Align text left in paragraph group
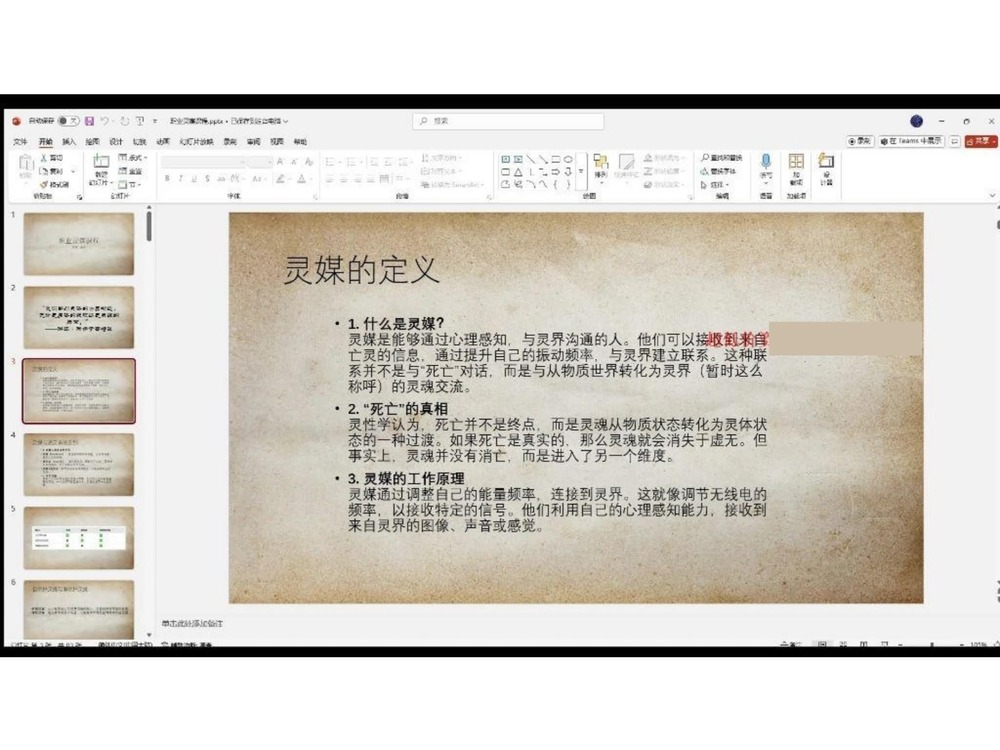The height and width of the screenshot is (750, 1000). [330, 179]
